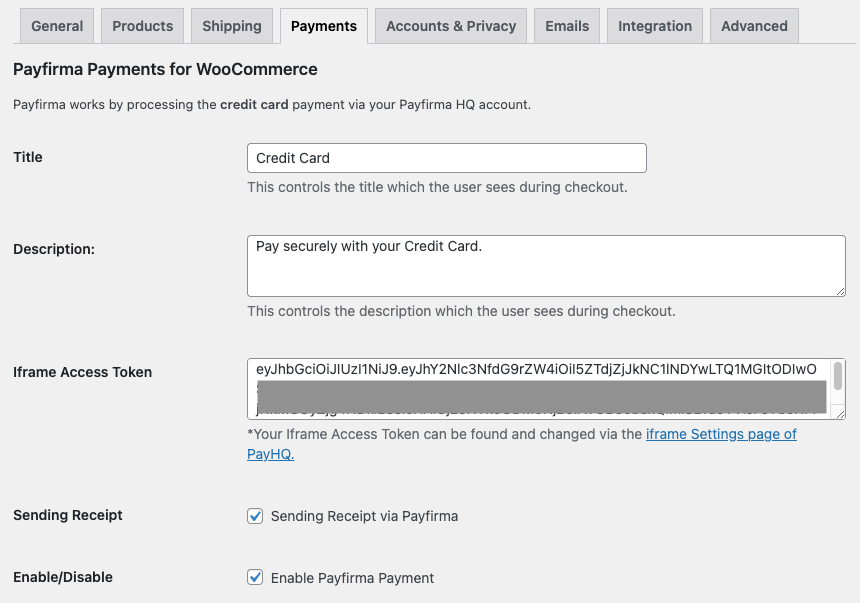Switch to the Emails tab
Viewport: 860px width, 603px height.
[x=567, y=26]
